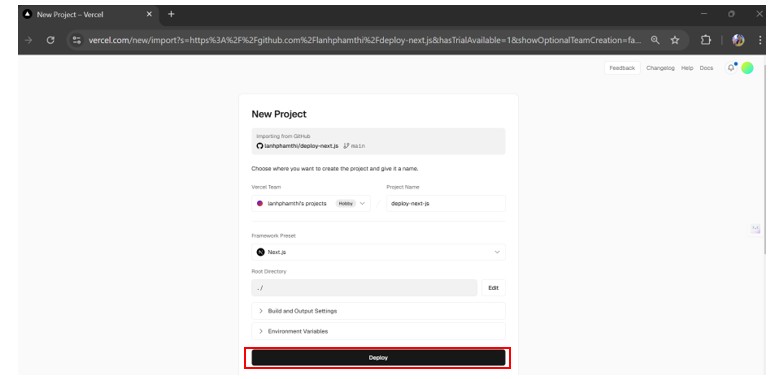
Task: Click the Vercel team avatar dot icon
Action: click(x=259, y=203)
